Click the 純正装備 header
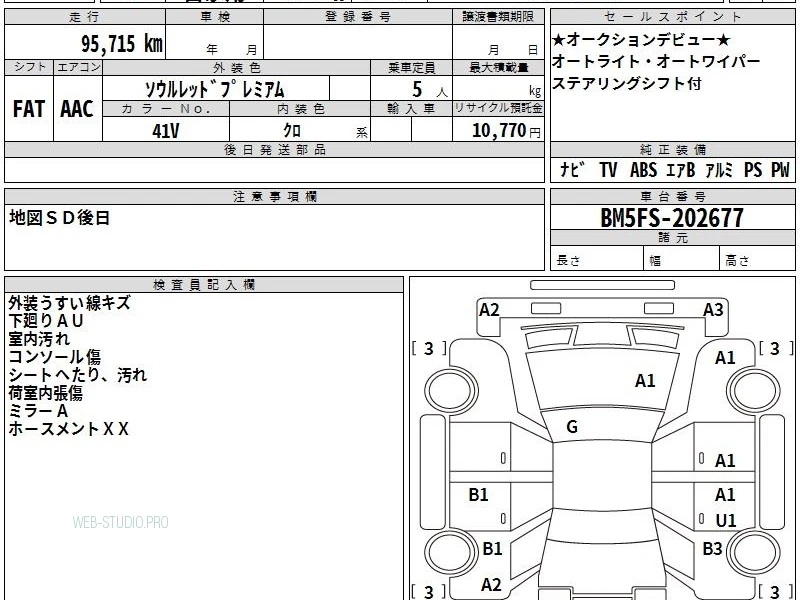The image size is (800, 600). (672, 149)
